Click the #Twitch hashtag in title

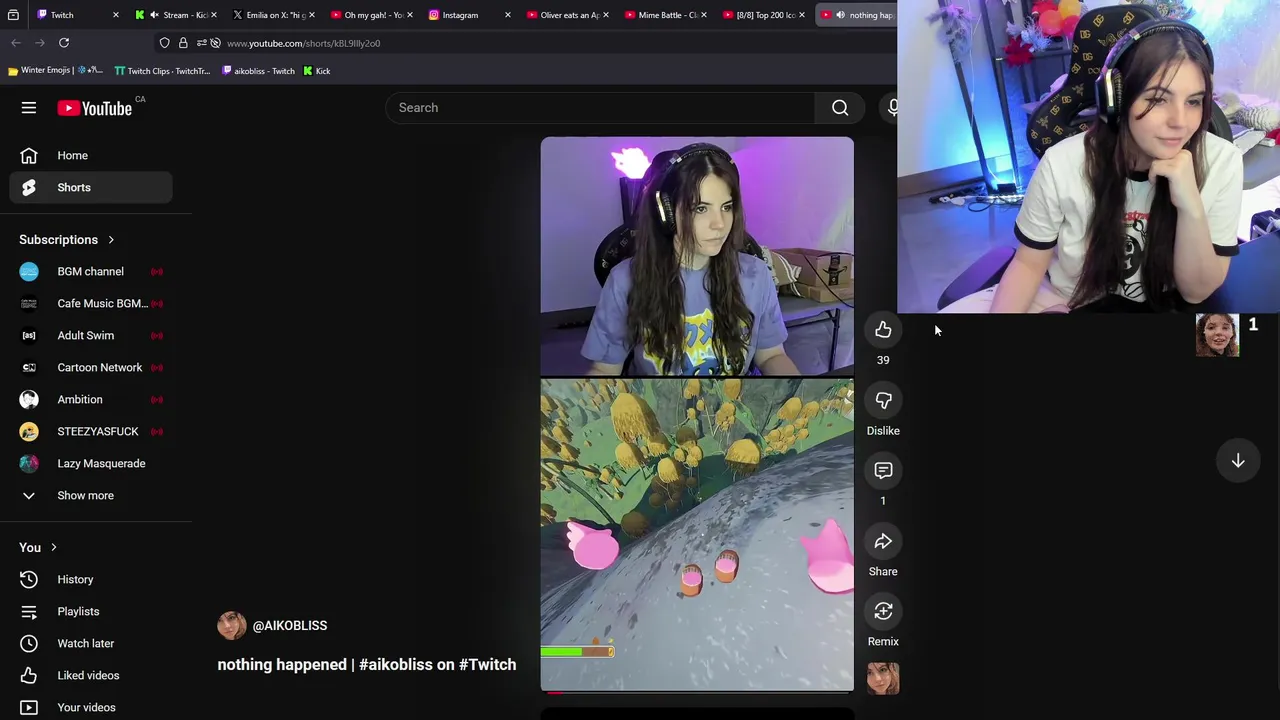[x=487, y=665]
